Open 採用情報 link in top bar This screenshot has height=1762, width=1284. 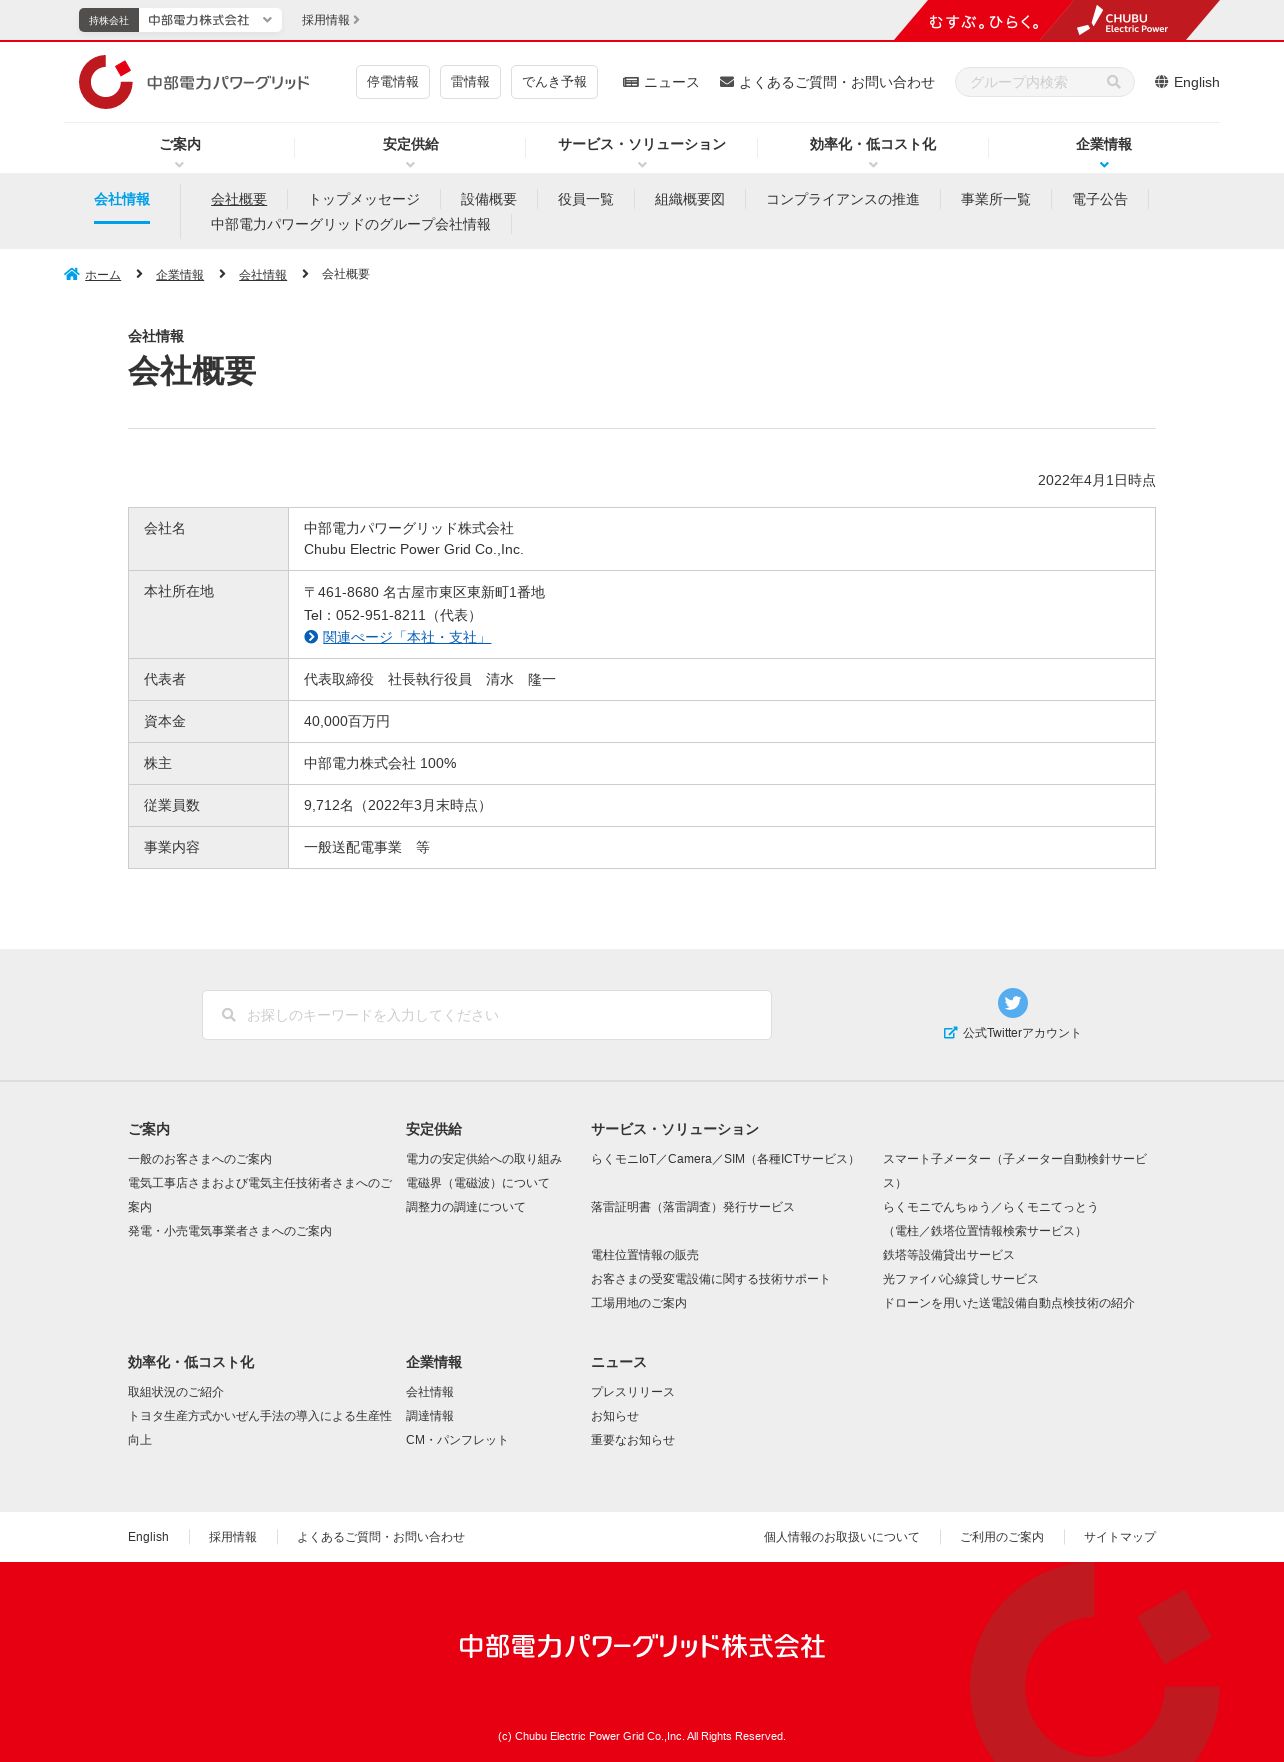(330, 20)
